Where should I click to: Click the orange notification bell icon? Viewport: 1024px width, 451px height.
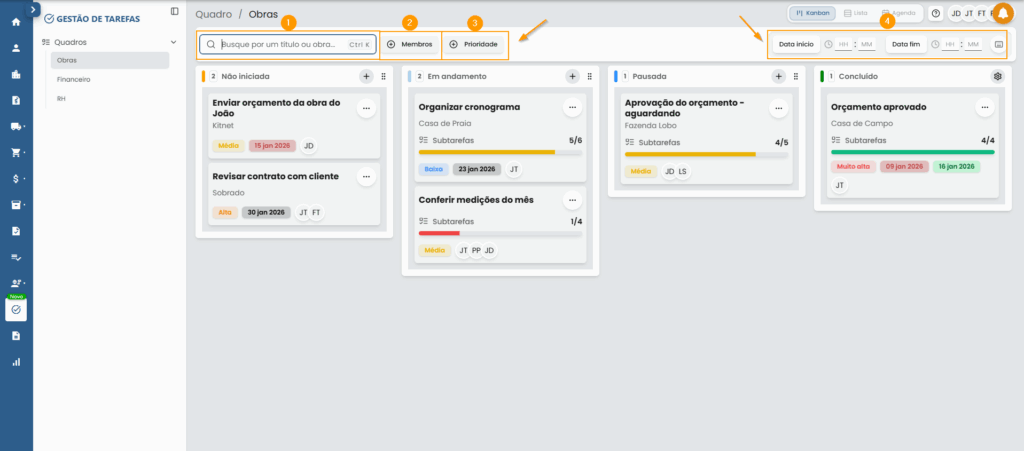pos(1002,13)
